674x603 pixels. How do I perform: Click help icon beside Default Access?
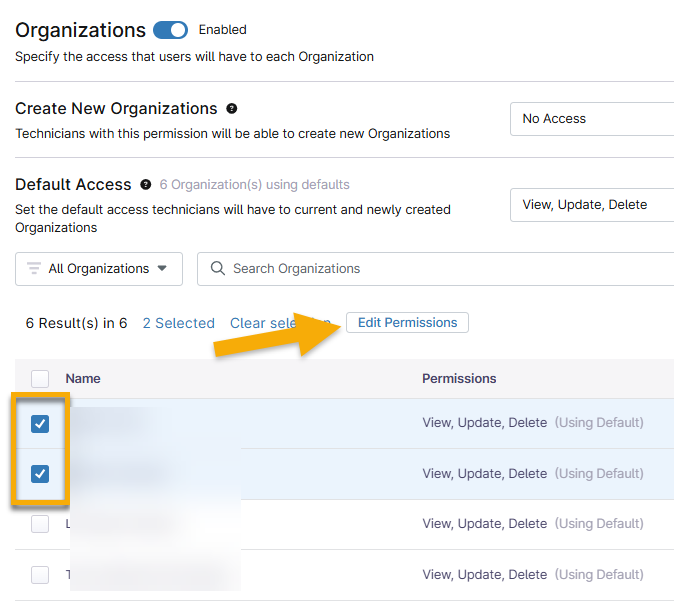(x=146, y=185)
